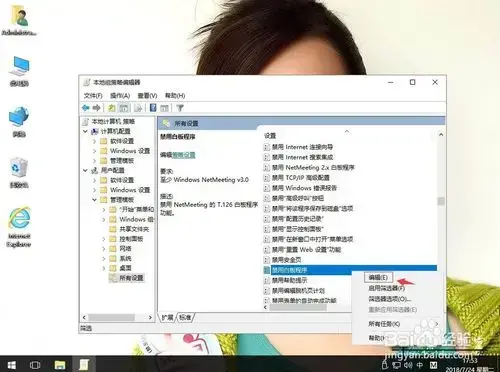This screenshot has width=500, height=372.
Task: Click the Back arrow in the toolbar
Action: [x=86, y=108]
